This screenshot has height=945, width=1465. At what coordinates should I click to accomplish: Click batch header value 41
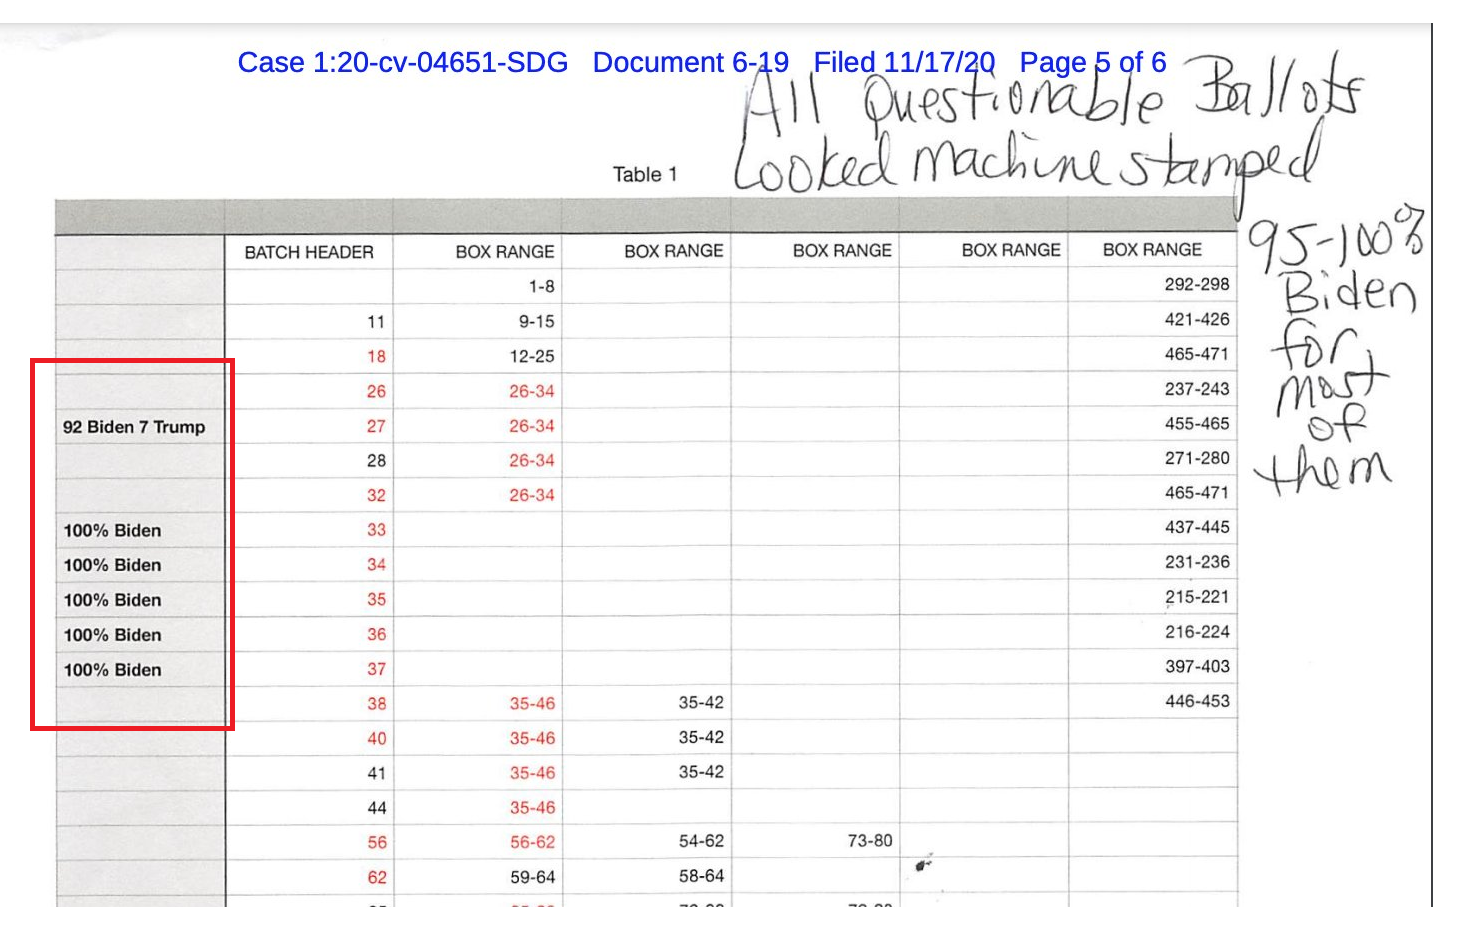pyautogui.click(x=376, y=773)
